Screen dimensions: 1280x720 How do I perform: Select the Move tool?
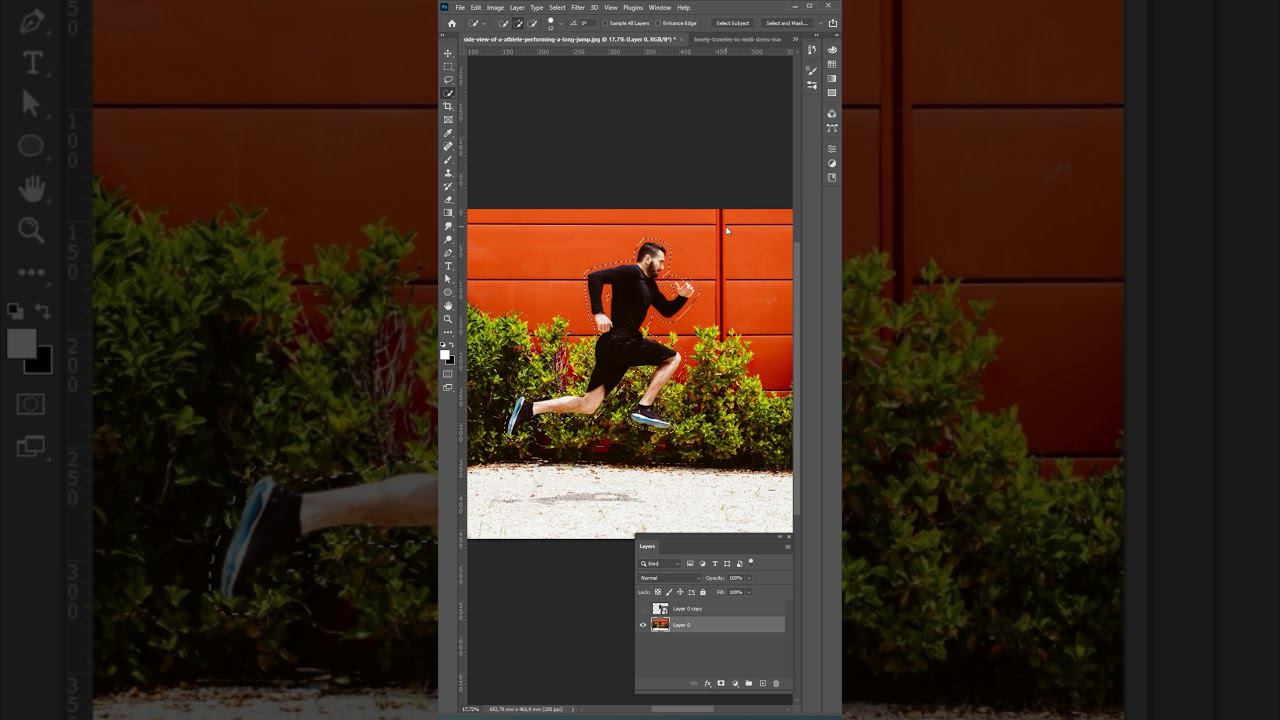tap(448, 53)
